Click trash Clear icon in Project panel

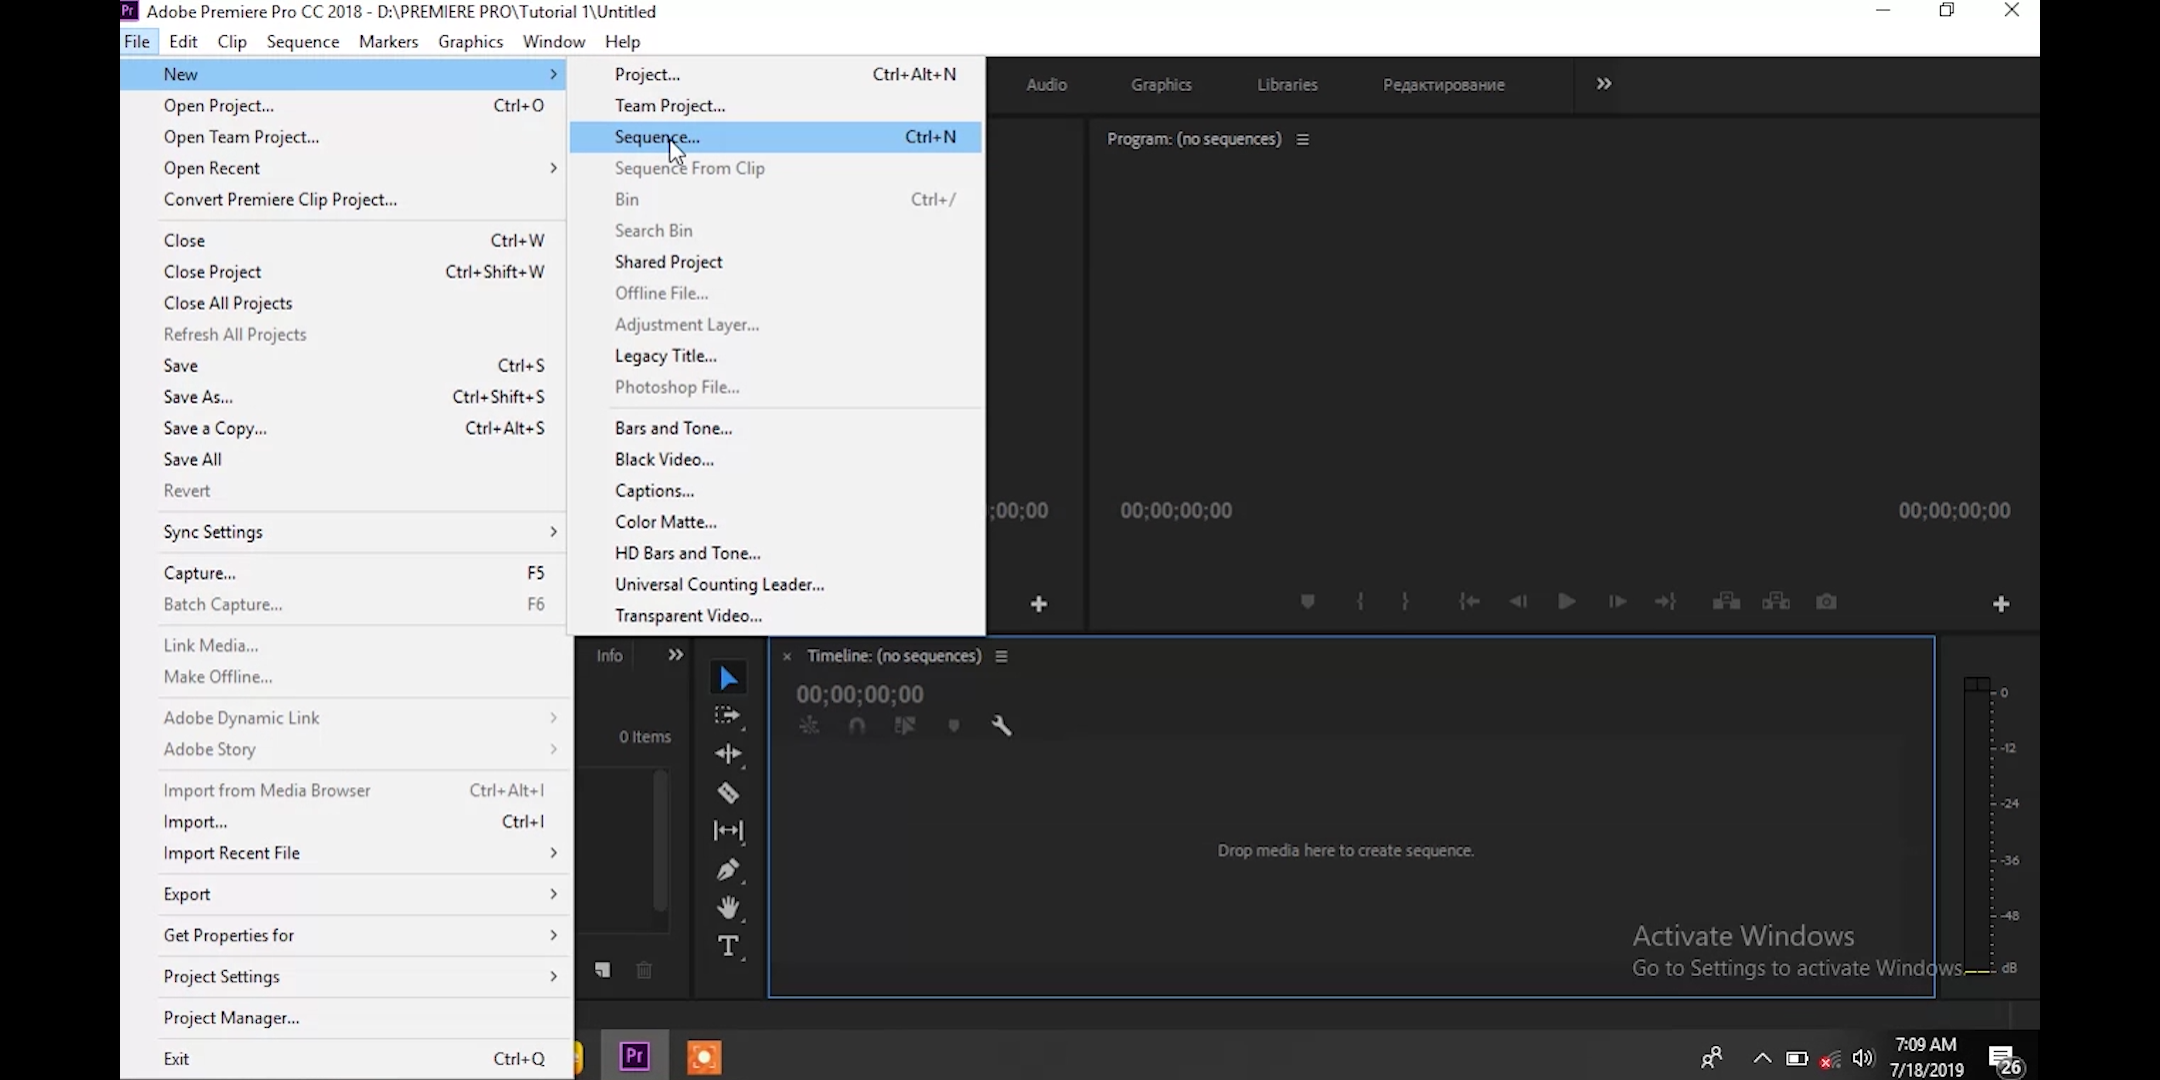pyautogui.click(x=644, y=970)
